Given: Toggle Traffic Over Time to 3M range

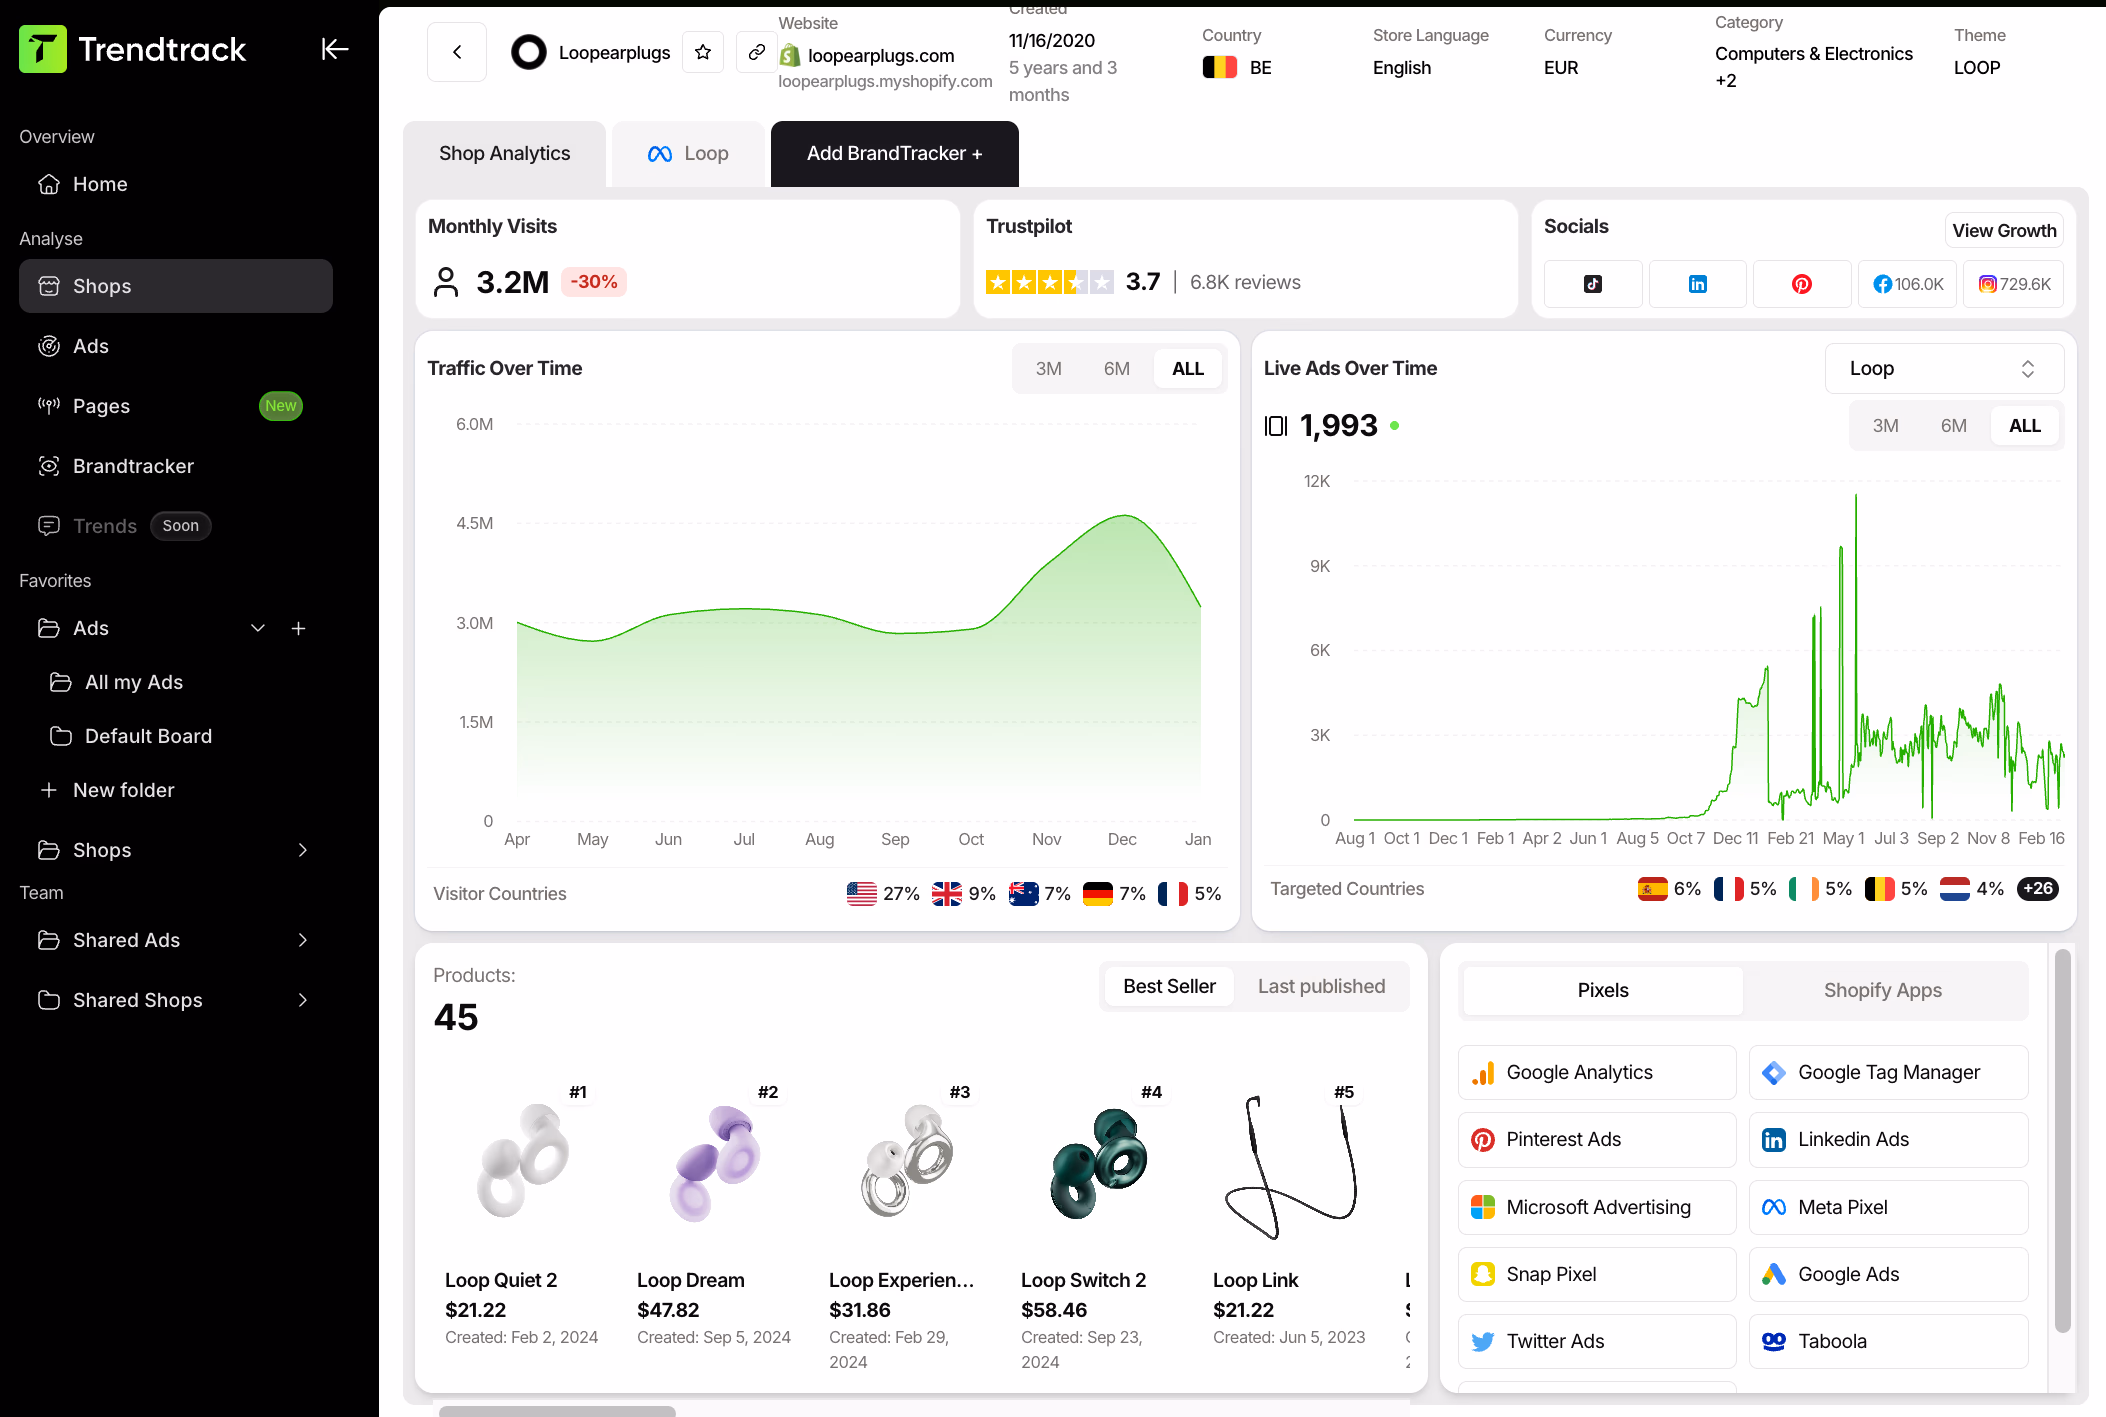Looking at the screenshot, I should point(1048,368).
